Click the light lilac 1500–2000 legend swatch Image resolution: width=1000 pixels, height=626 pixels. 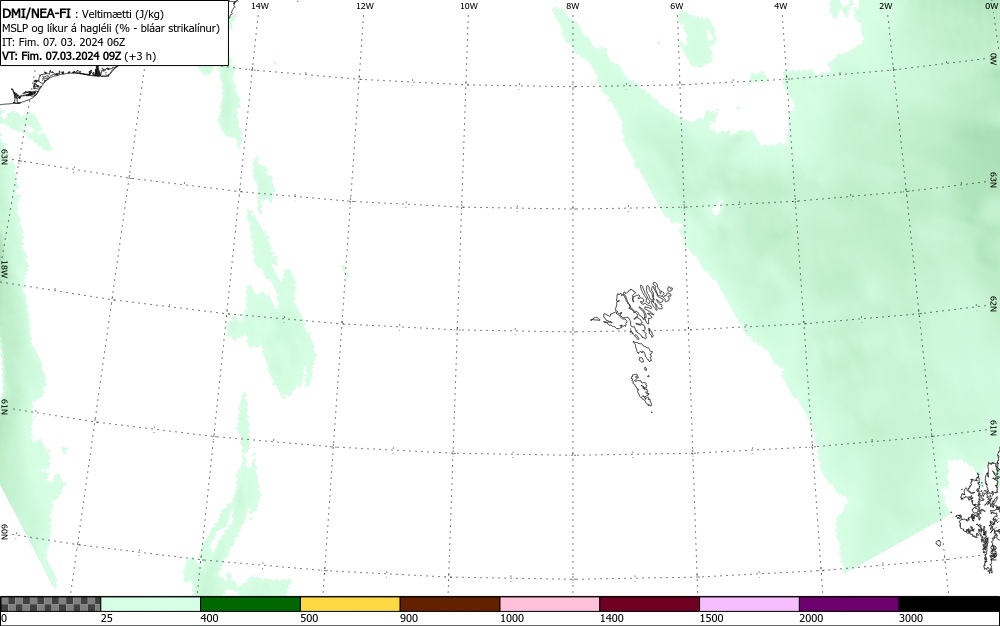[749, 604]
